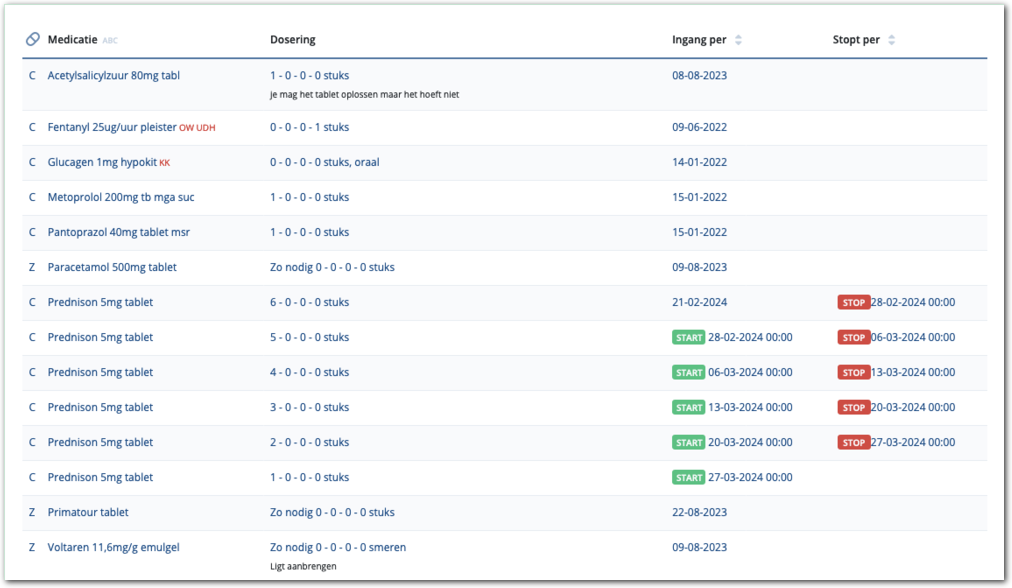
Task: Click the pill icon in the table header
Action: tap(32, 40)
